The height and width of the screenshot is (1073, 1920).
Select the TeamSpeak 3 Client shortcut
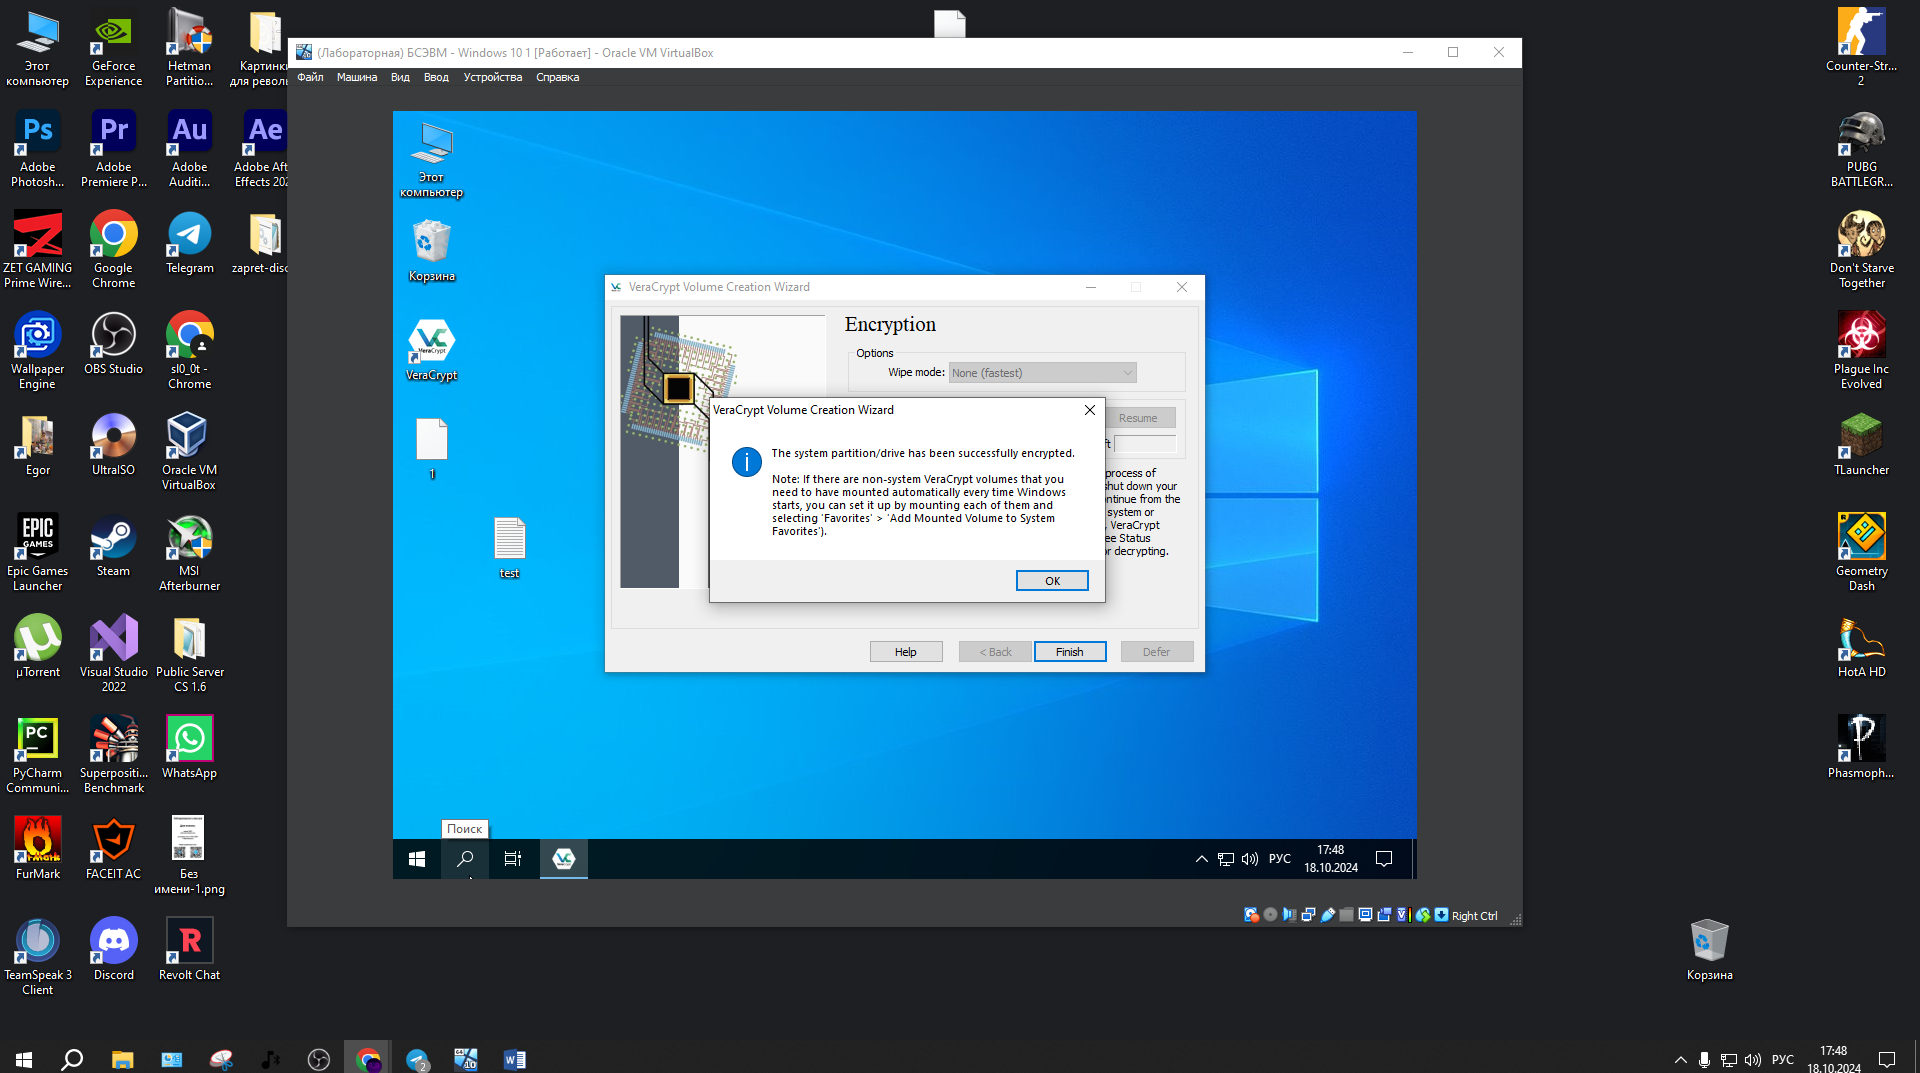click(x=38, y=956)
